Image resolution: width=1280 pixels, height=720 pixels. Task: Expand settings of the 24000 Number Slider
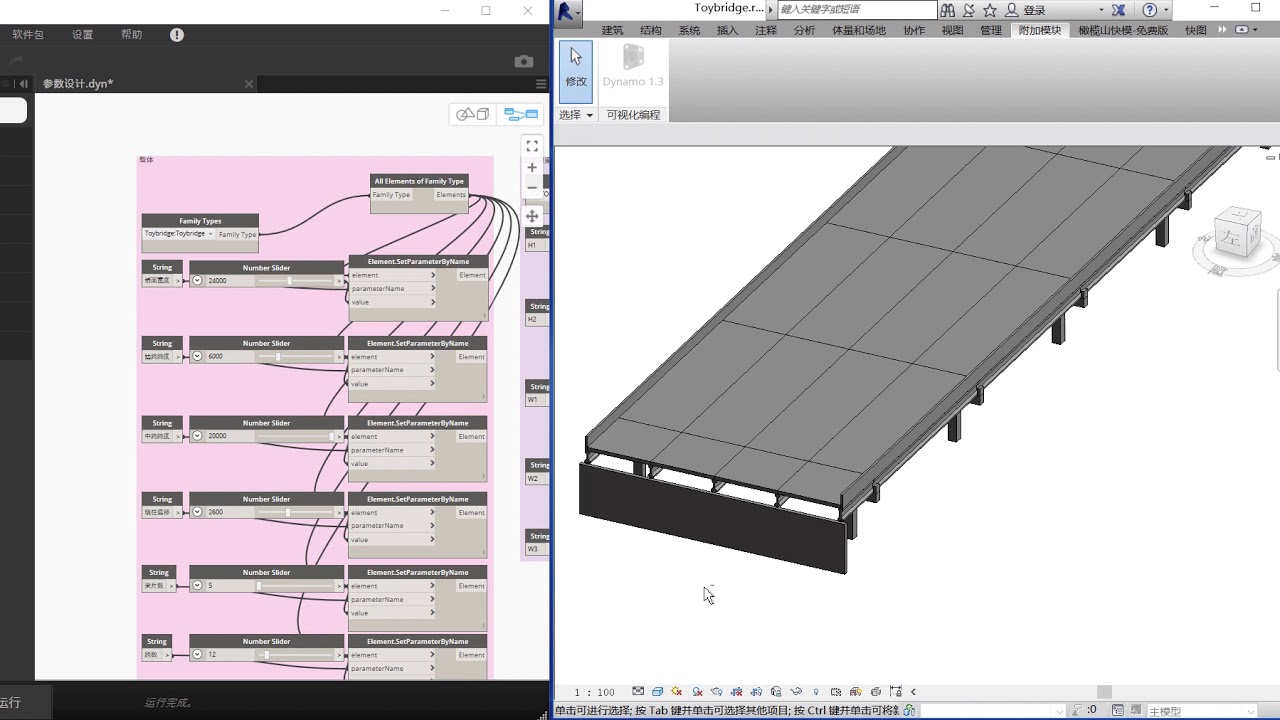[x=197, y=281]
